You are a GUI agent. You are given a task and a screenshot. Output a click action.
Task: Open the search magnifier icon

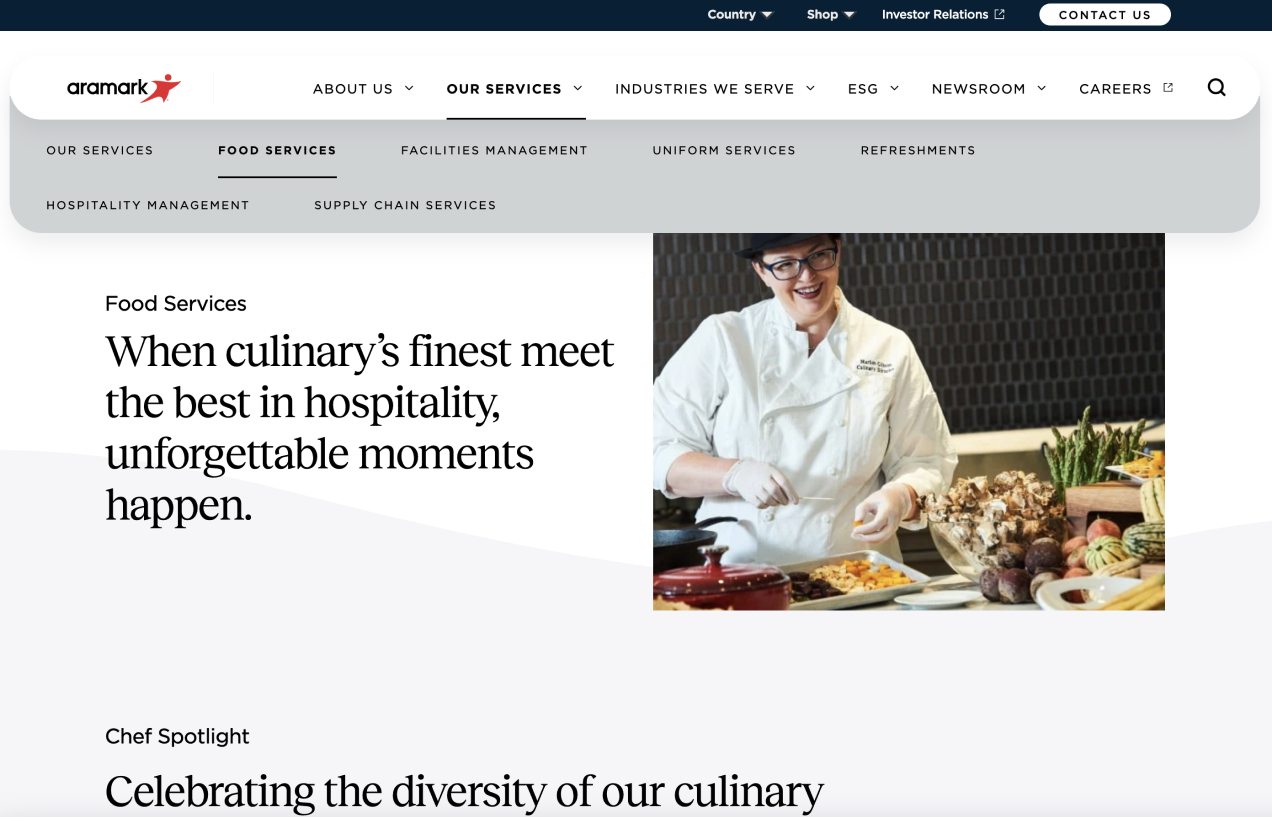coord(1216,88)
